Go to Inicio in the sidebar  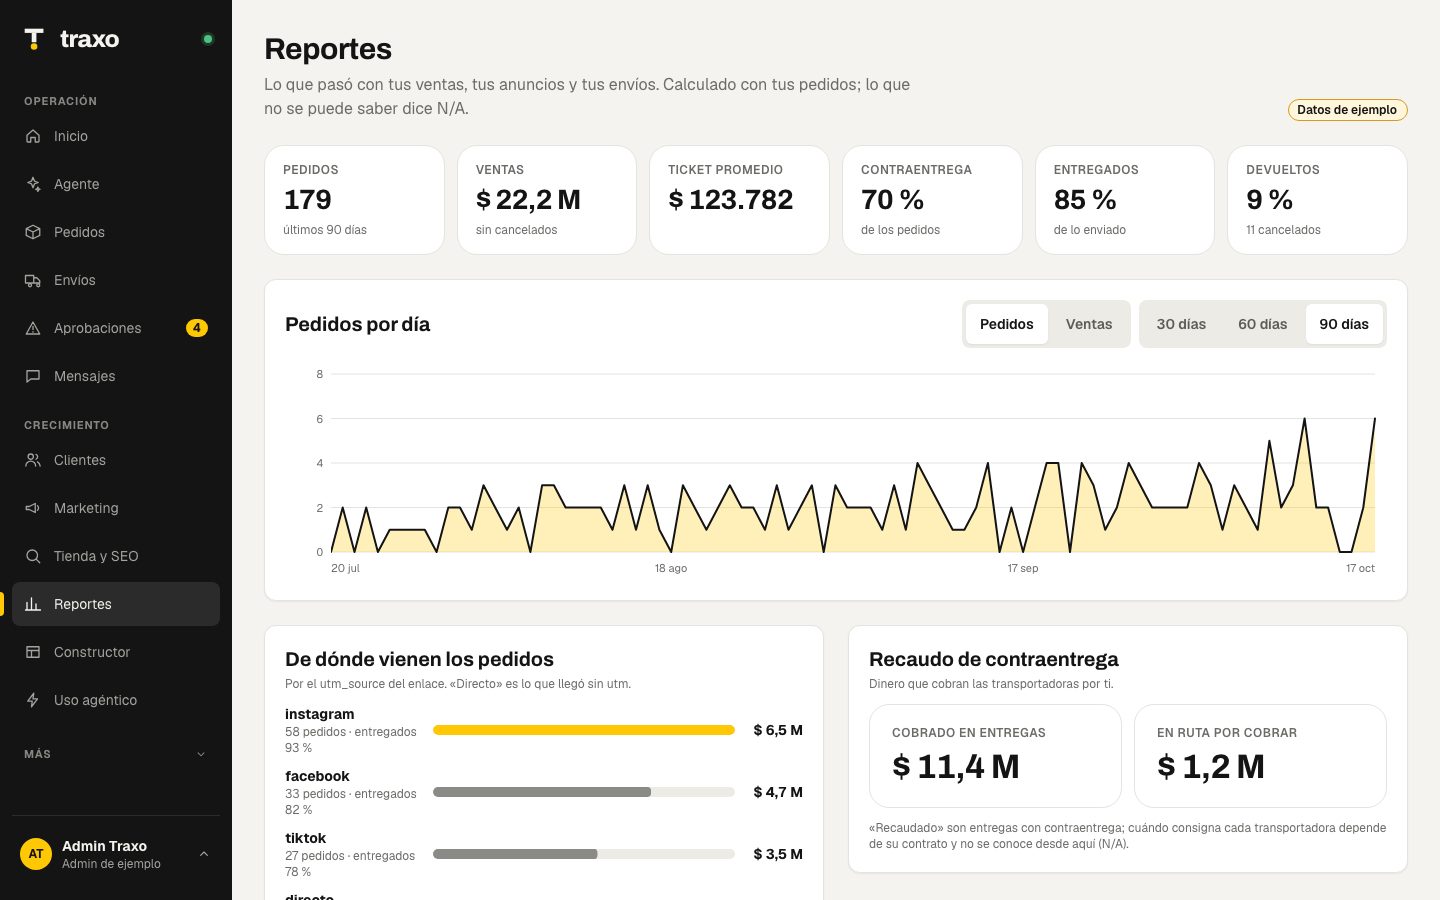[x=116, y=136]
